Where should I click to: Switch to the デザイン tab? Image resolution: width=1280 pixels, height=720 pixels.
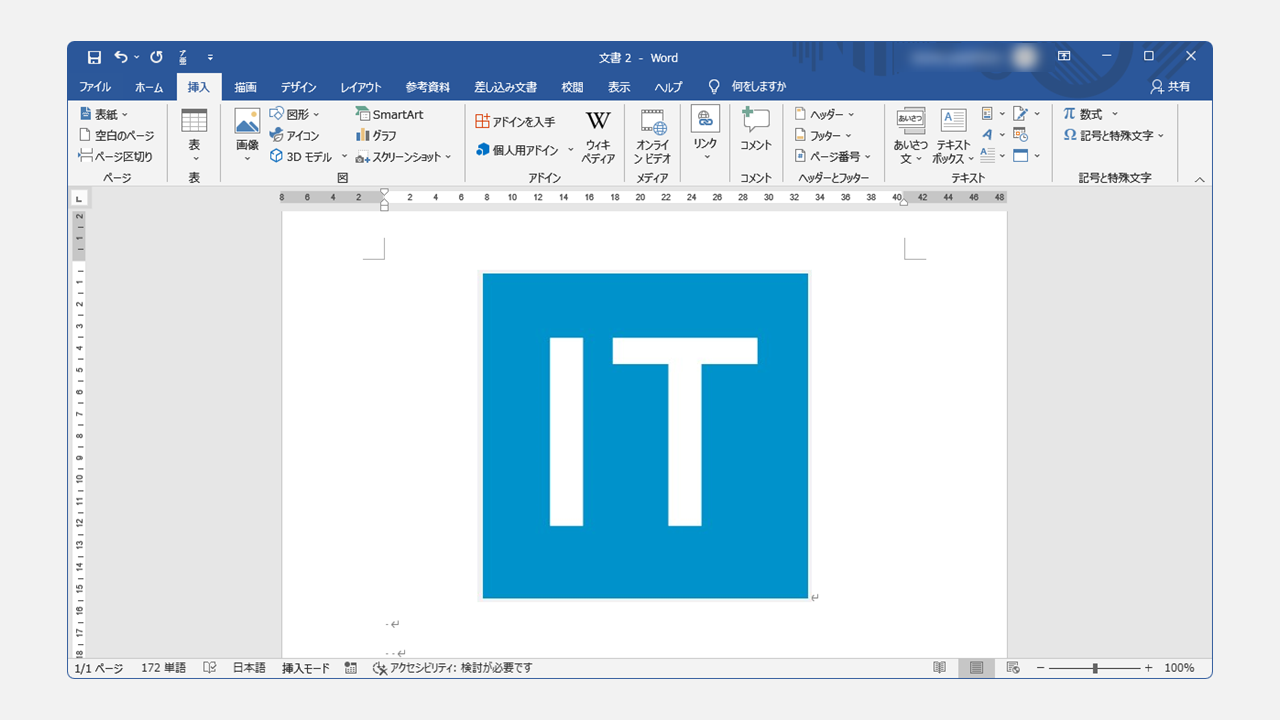299,87
